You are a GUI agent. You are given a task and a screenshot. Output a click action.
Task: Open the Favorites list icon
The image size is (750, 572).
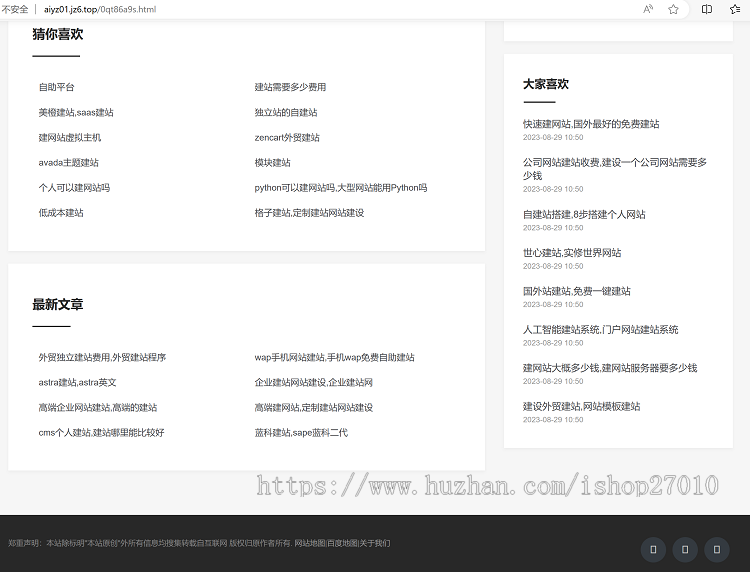point(735,9)
